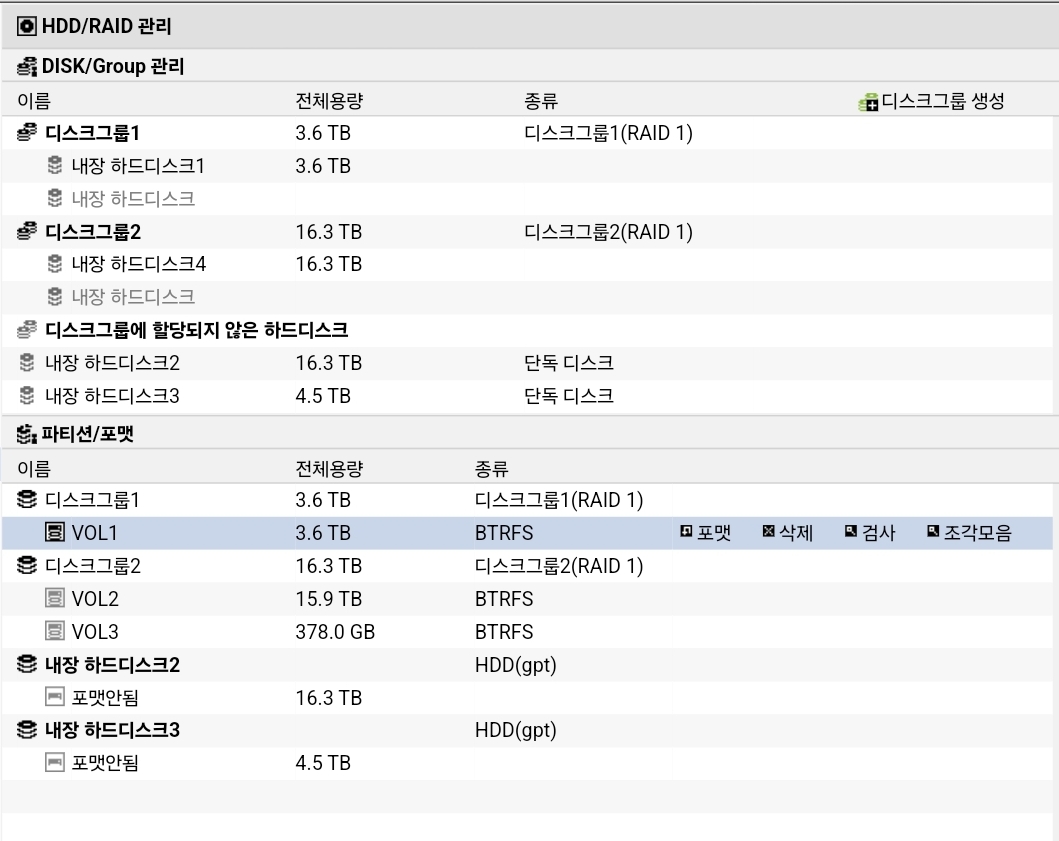The height and width of the screenshot is (841, 1059).
Task: Select the VOL2 row label
Action: pos(95,599)
